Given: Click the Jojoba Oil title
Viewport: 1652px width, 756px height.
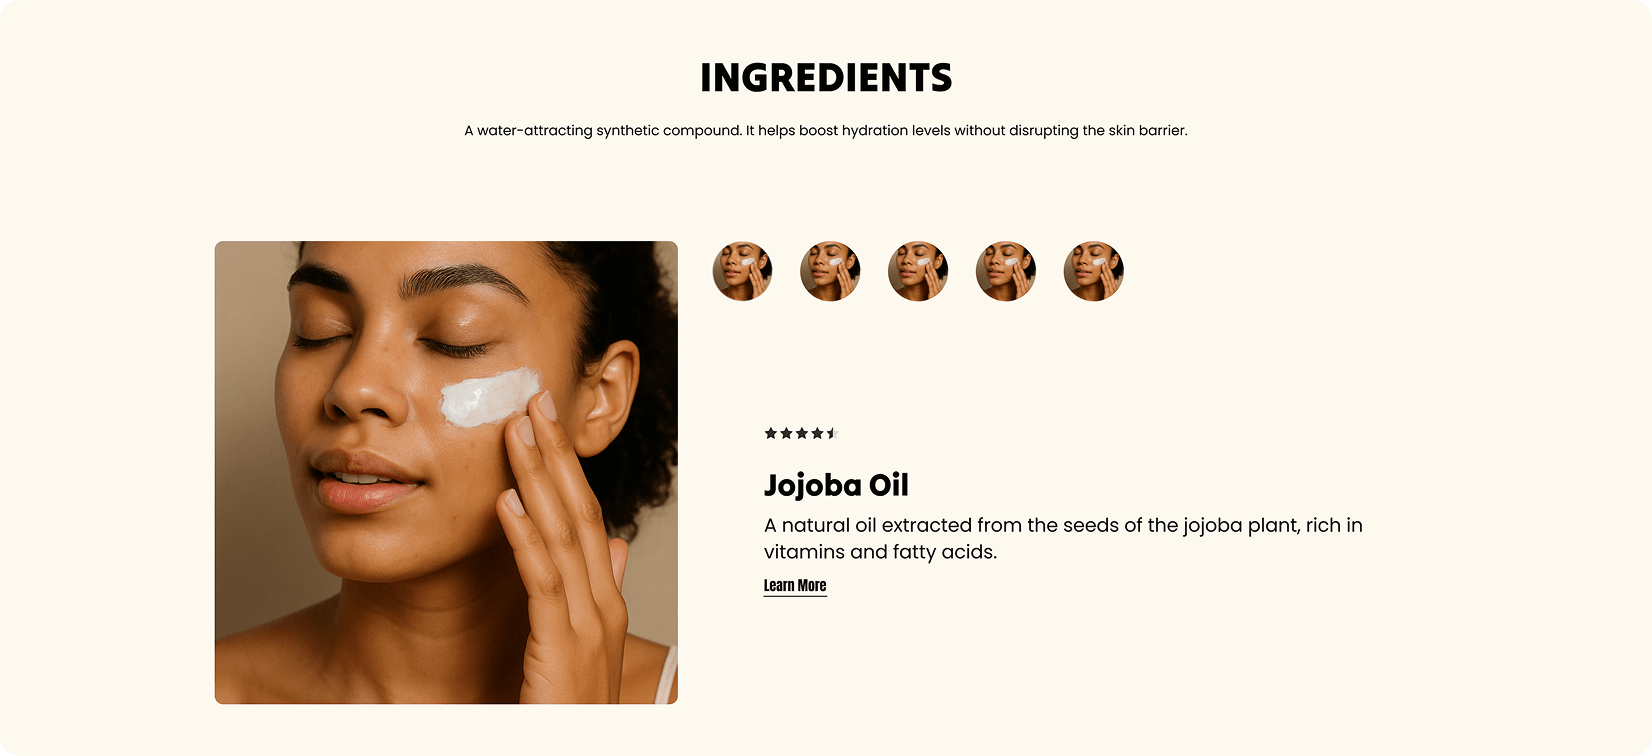Looking at the screenshot, I should pyautogui.click(x=836, y=485).
